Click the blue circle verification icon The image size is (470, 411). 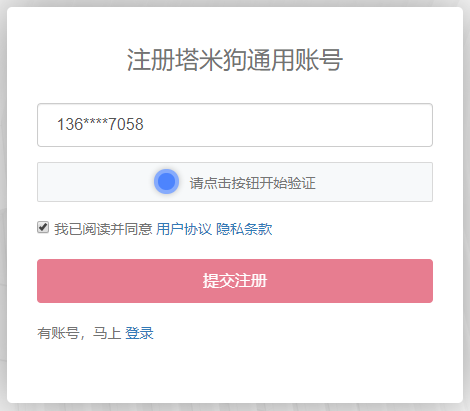click(166, 182)
